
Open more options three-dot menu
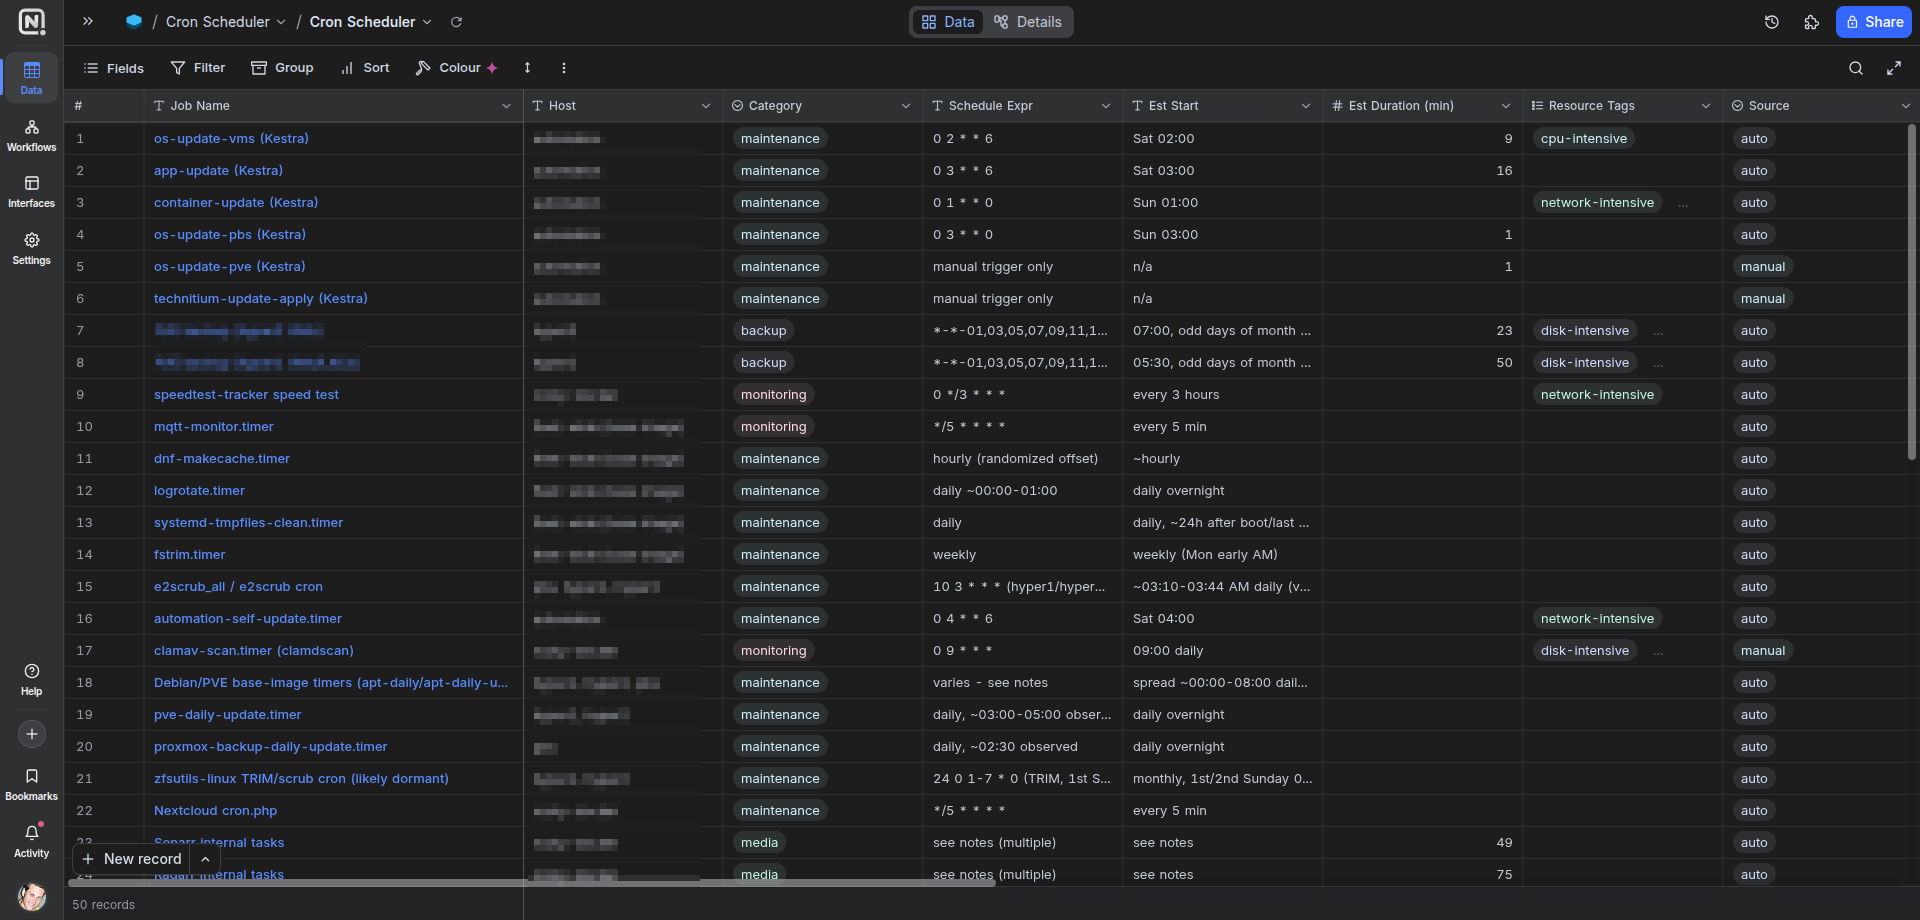point(564,68)
